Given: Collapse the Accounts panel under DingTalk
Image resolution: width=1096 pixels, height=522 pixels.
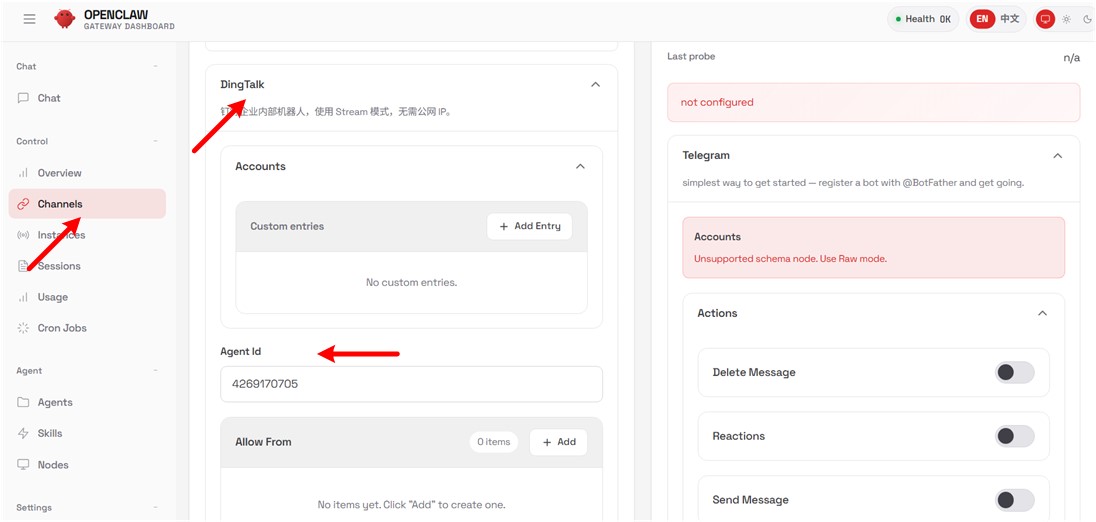Looking at the screenshot, I should coord(580,167).
